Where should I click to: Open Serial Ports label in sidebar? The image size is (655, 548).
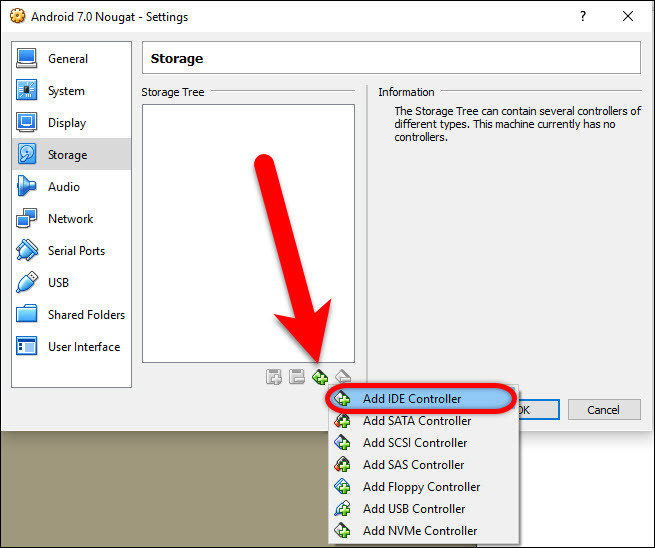pyautogui.click(x=76, y=251)
